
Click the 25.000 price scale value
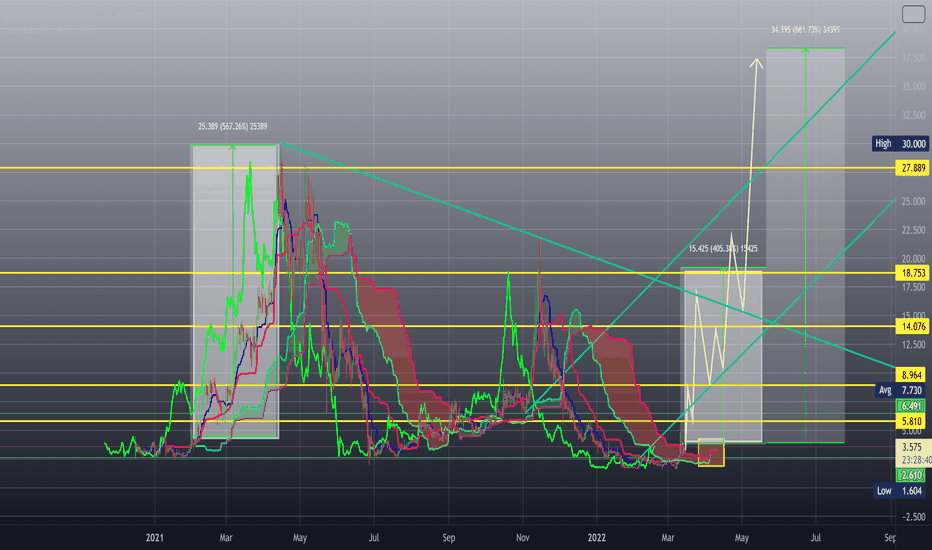click(x=914, y=201)
